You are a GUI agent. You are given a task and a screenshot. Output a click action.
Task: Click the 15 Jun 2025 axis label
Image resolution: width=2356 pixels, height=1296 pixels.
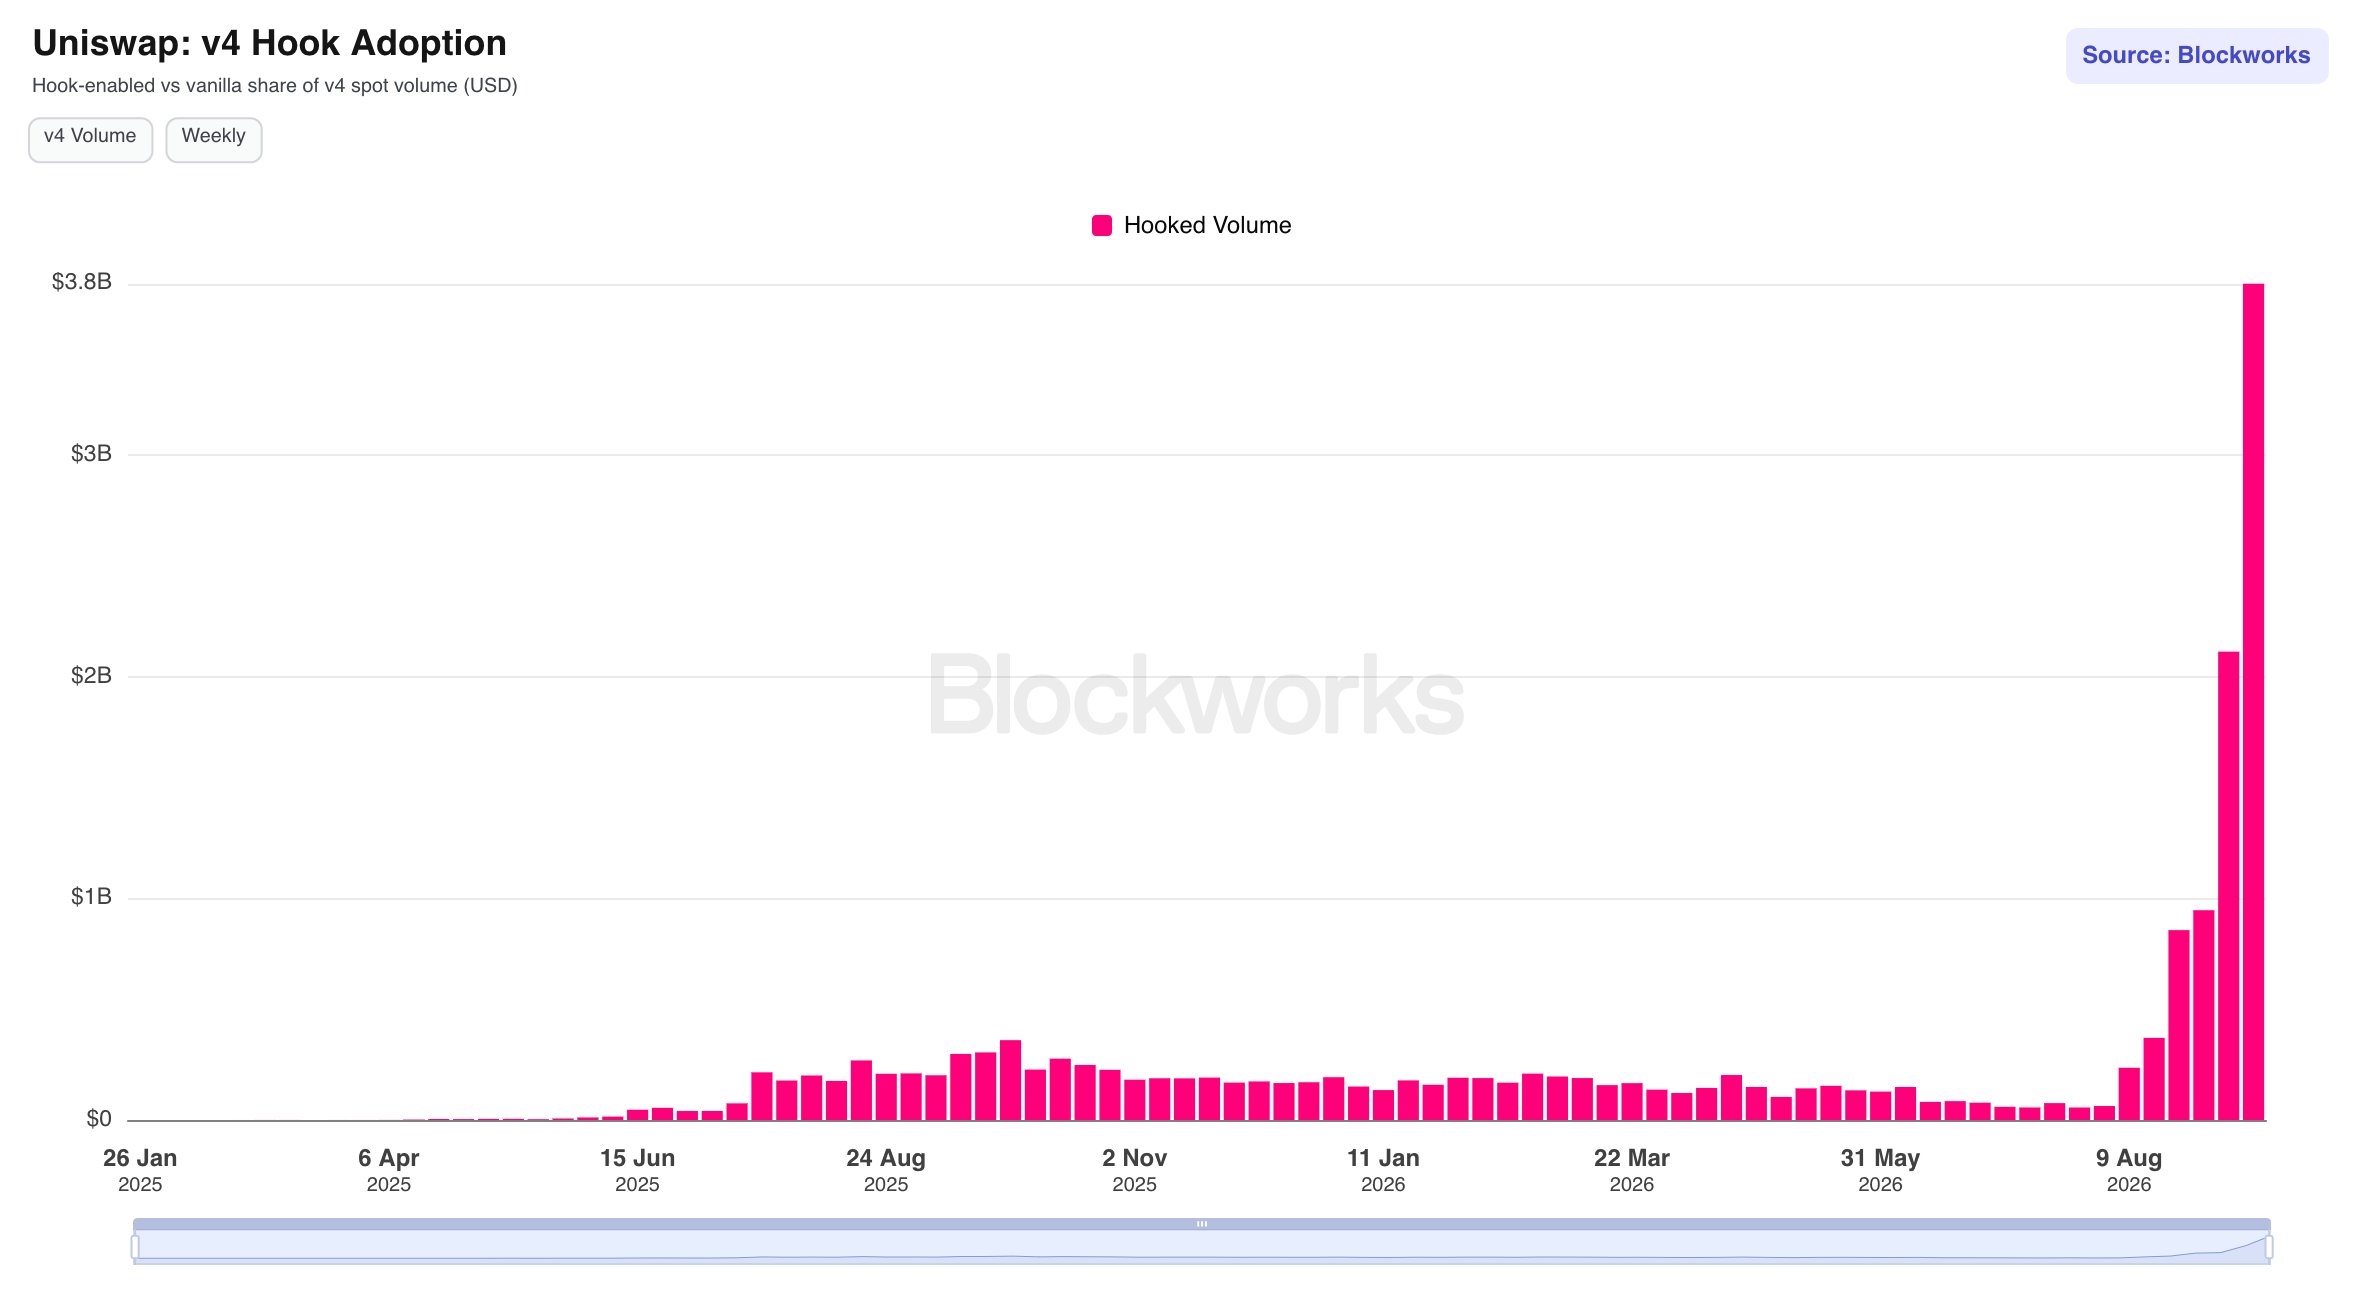click(637, 1170)
